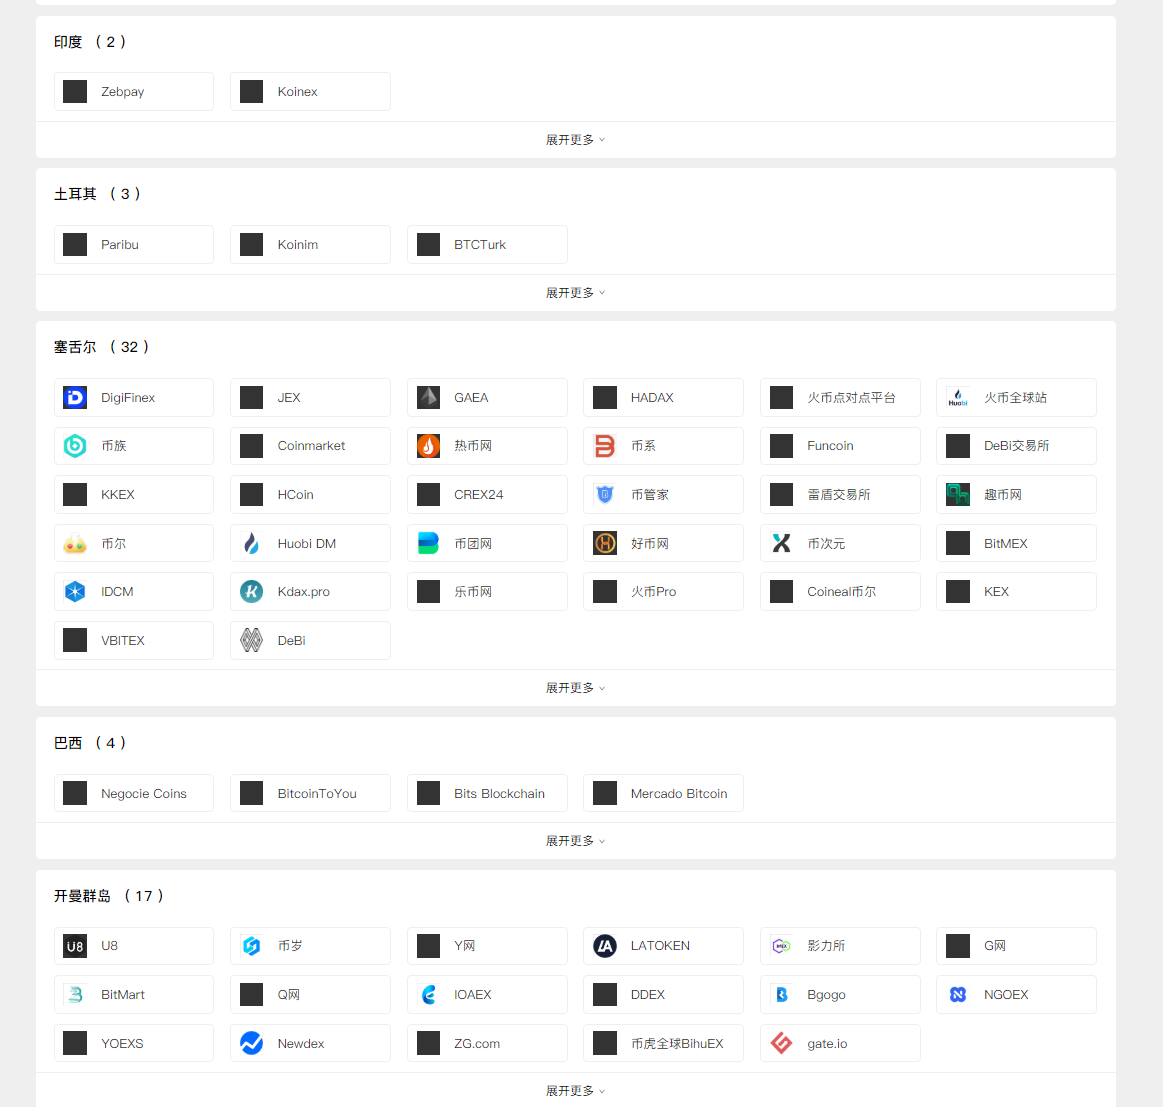Select the ZG.com exchange card
The width and height of the screenshot is (1163, 1107).
click(487, 1043)
